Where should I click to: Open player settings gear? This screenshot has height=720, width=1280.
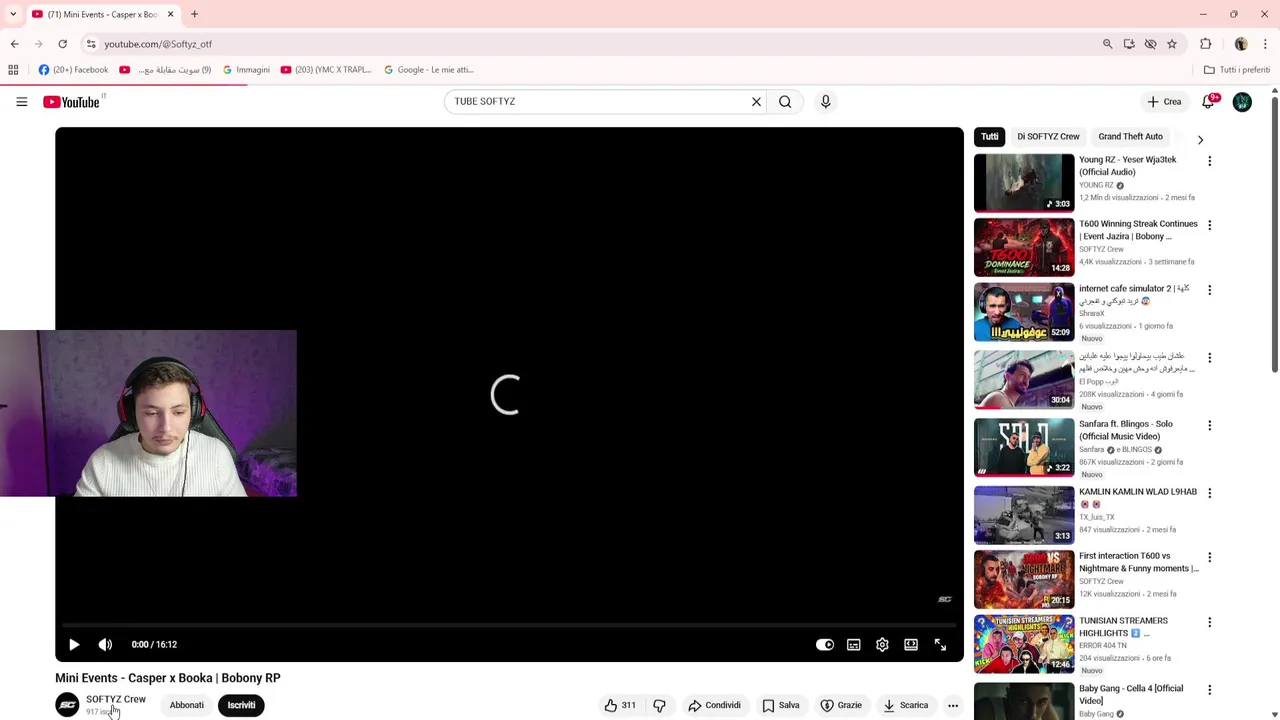click(x=882, y=645)
